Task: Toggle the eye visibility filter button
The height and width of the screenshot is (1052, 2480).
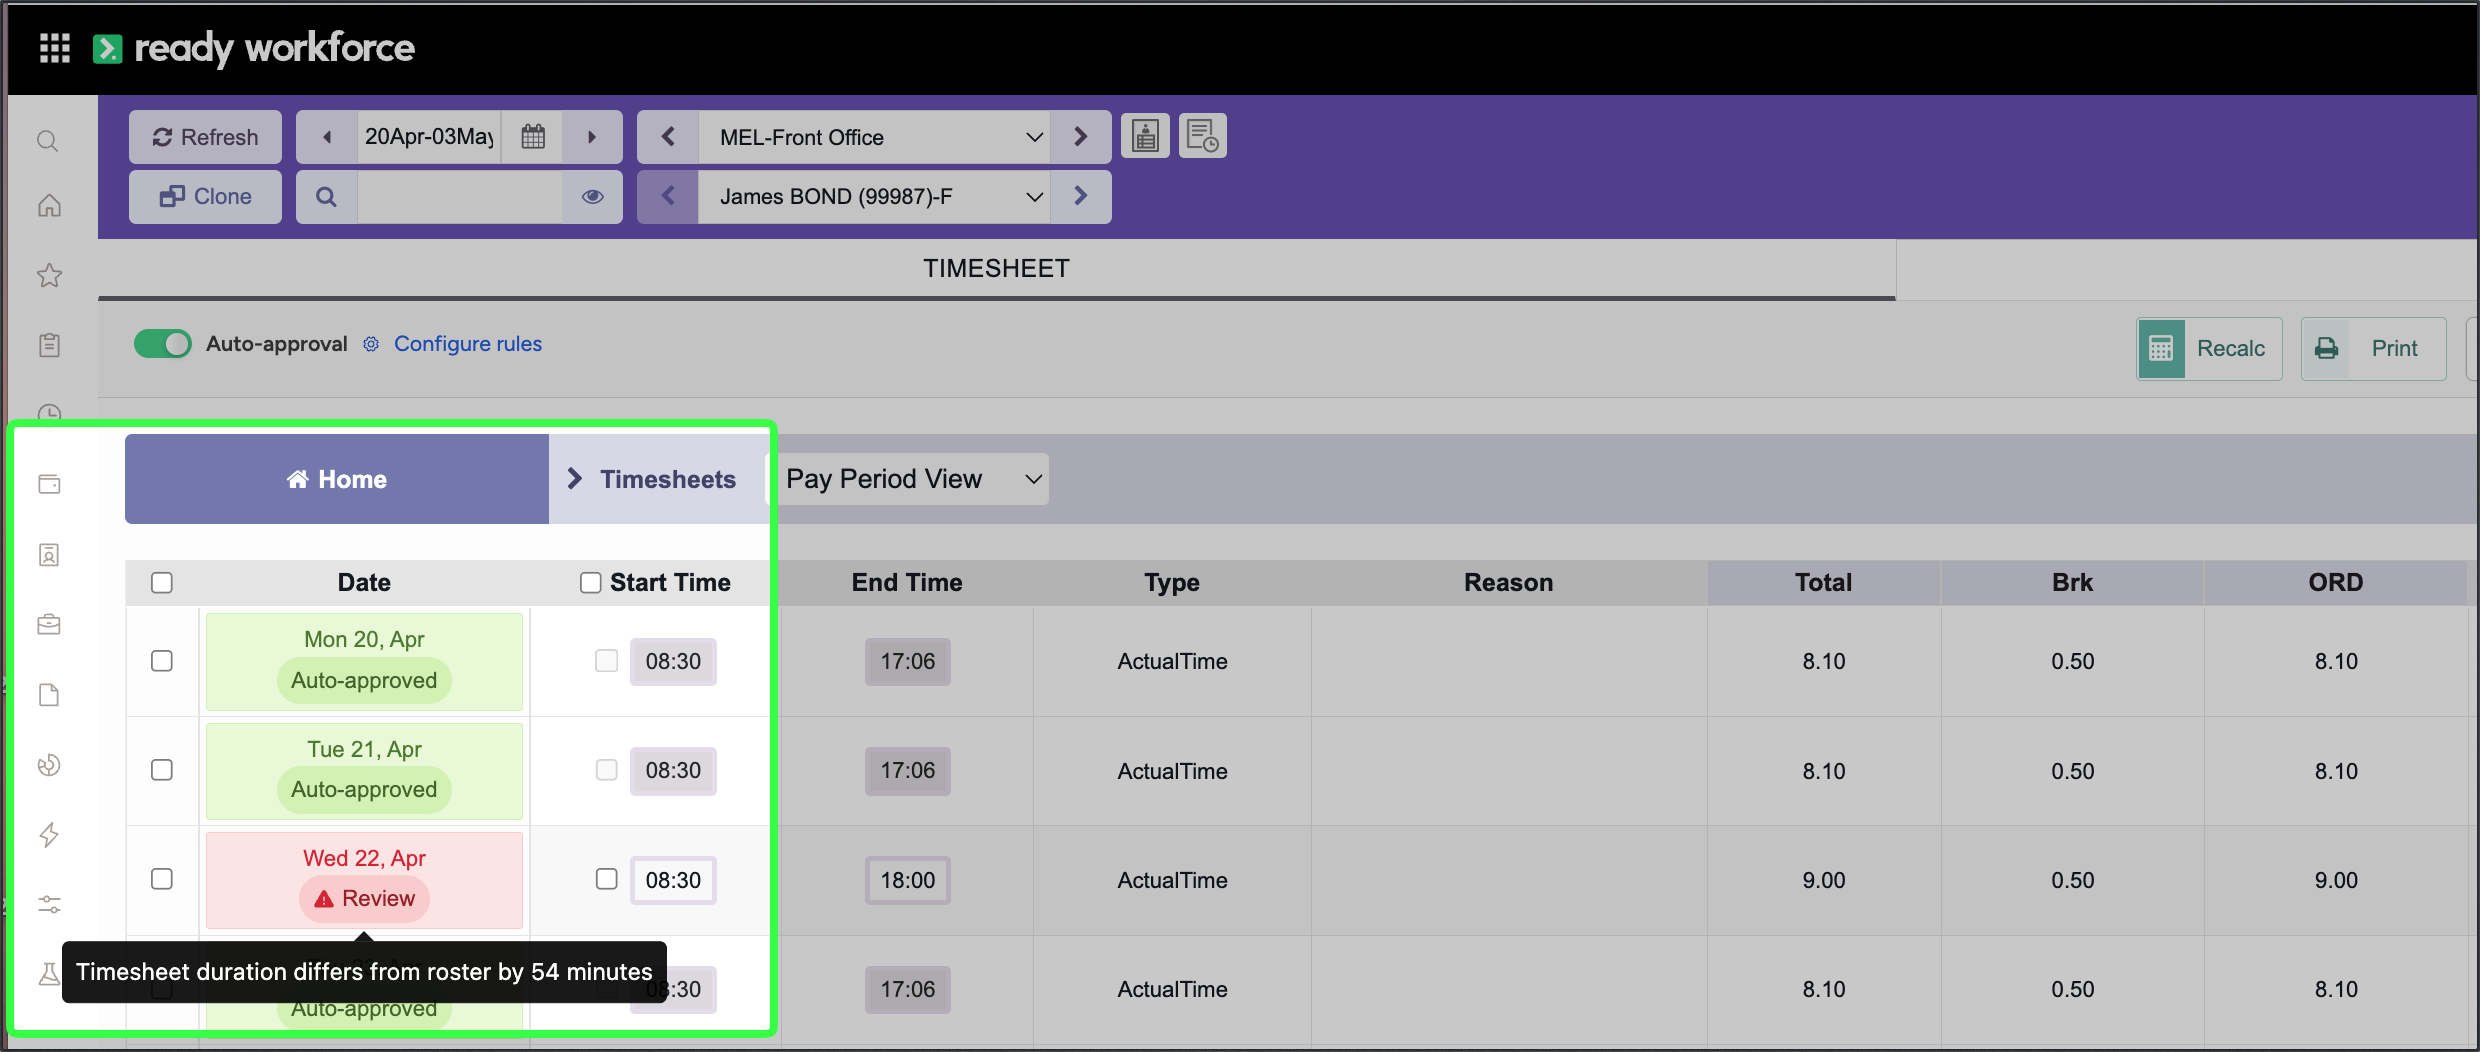Action: click(x=592, y=196)
